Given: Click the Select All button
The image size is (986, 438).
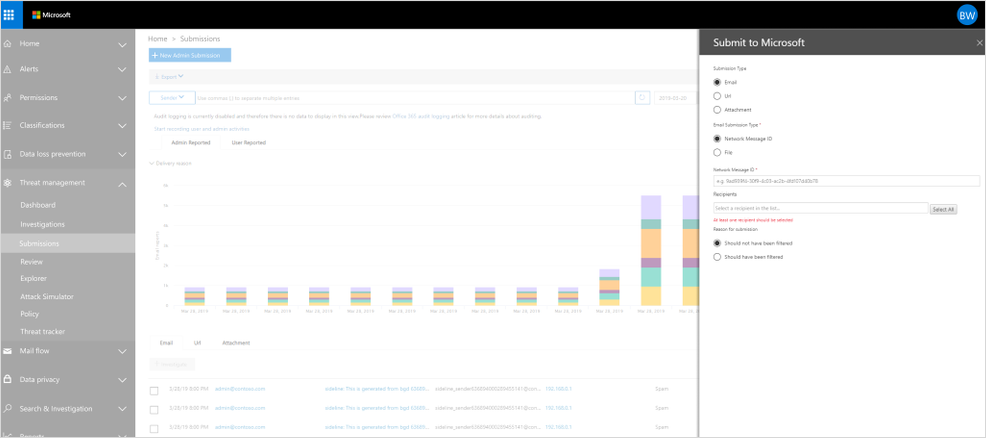Looking at the screenshot, I should coord(943,209).
